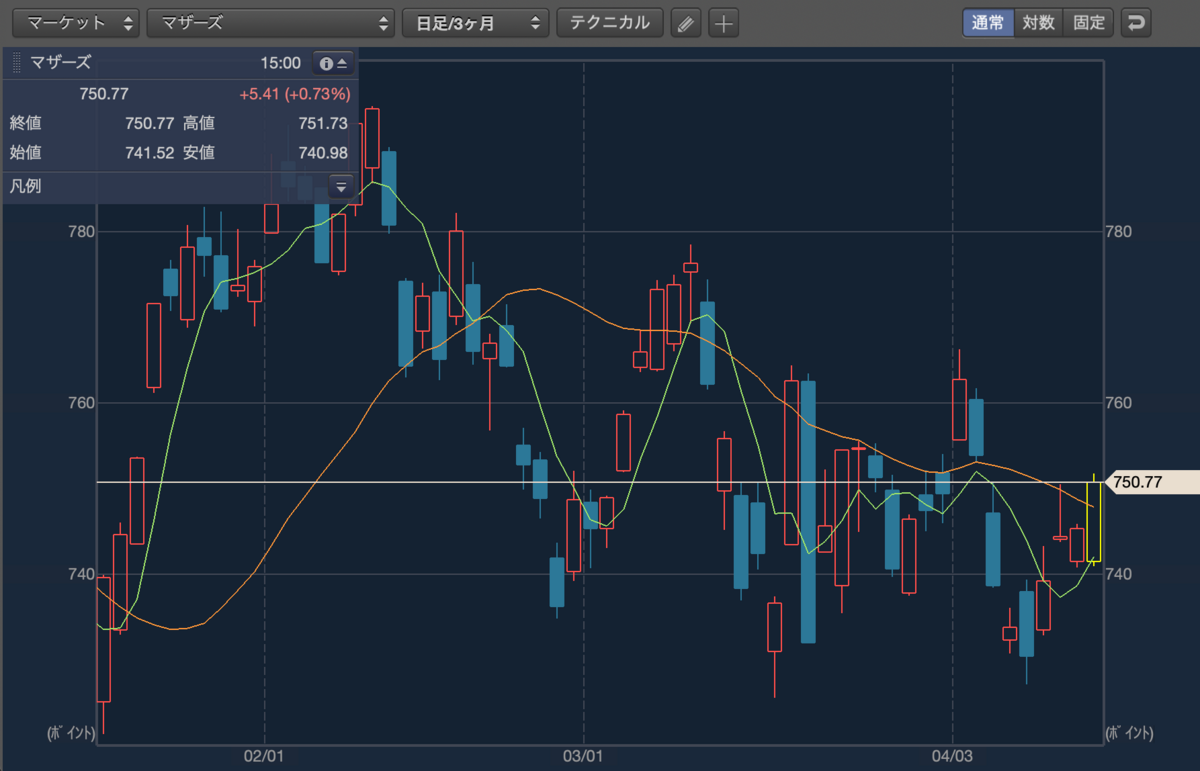Click the 03/01 date axis label

pyautogui.click(x=581, y=757)
